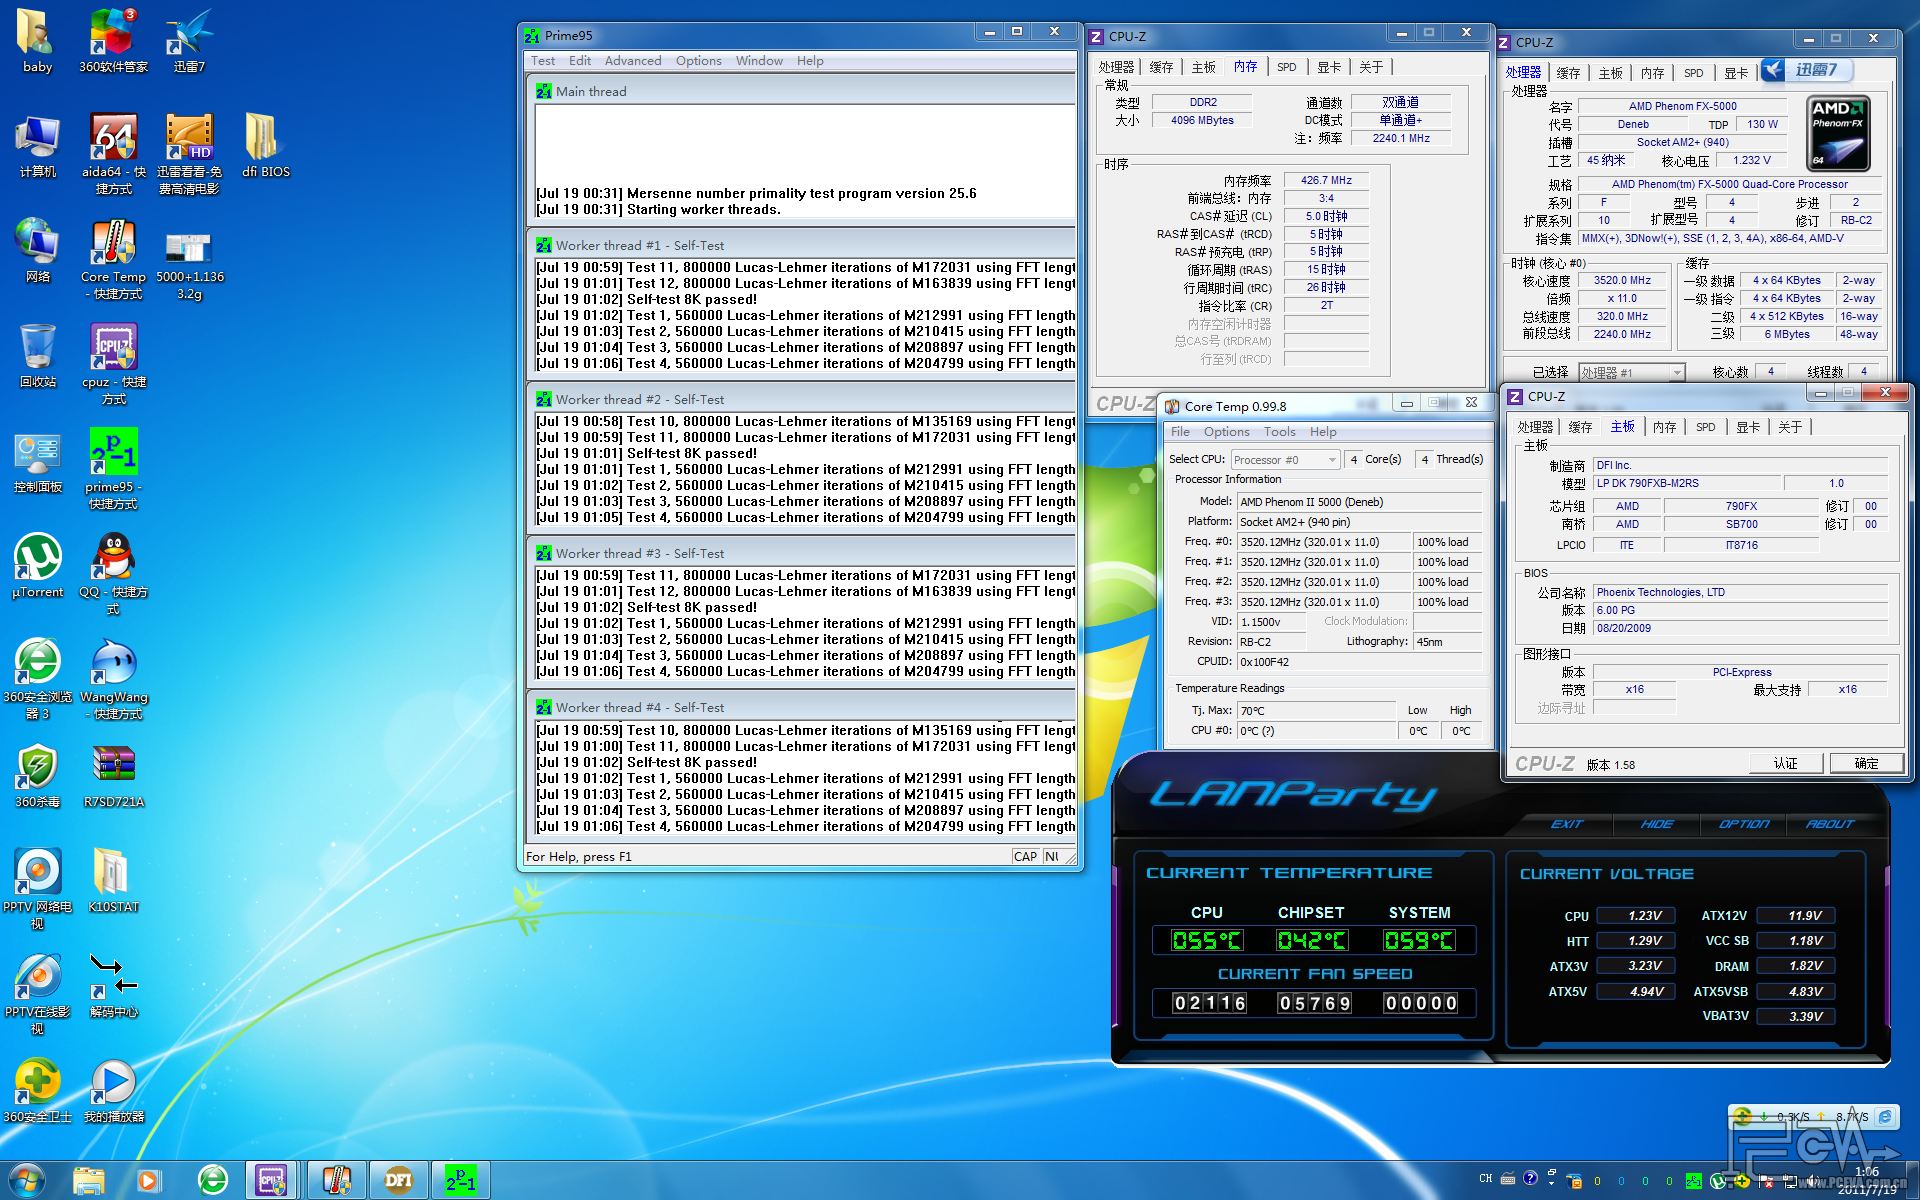Screen dimensions: 1920x1200
Task: Open 360软件管家 desktop icon
Action: [x=113, y=41]
